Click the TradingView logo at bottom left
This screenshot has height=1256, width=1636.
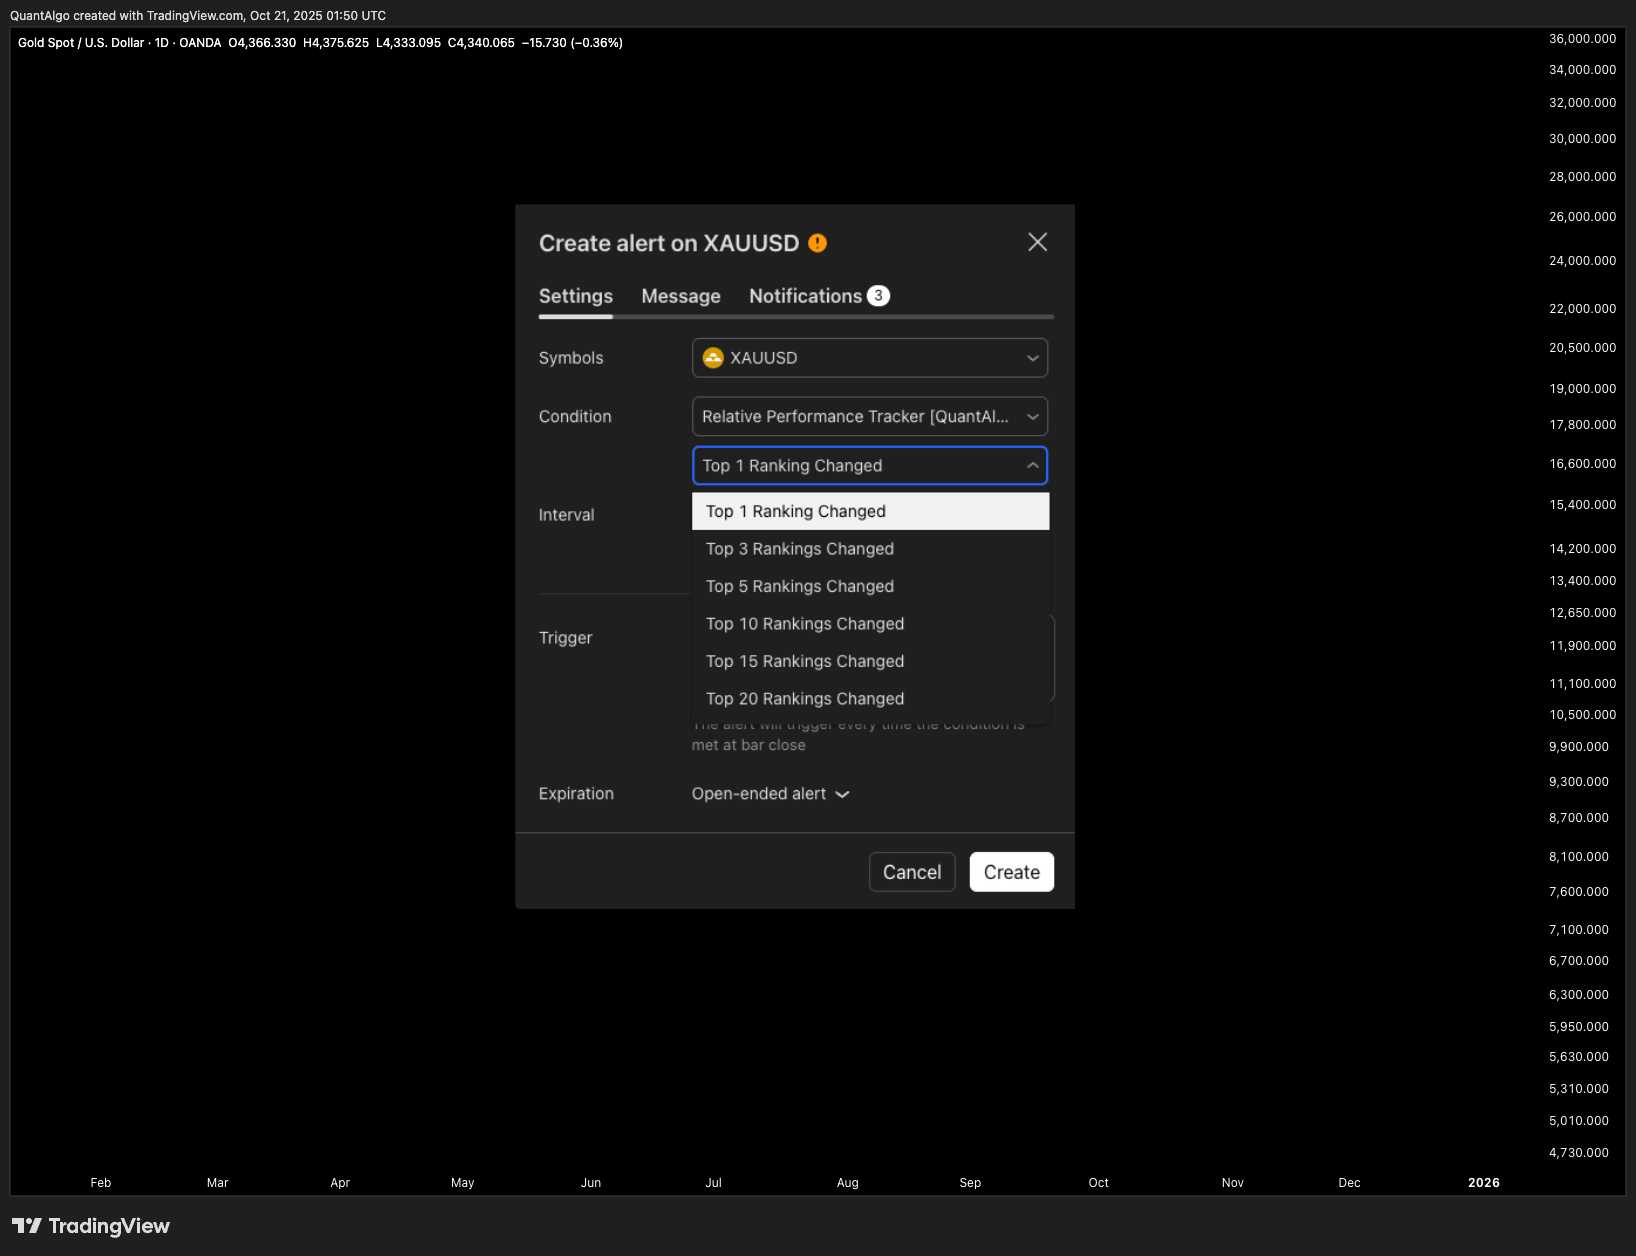[x=91, y=1226]
